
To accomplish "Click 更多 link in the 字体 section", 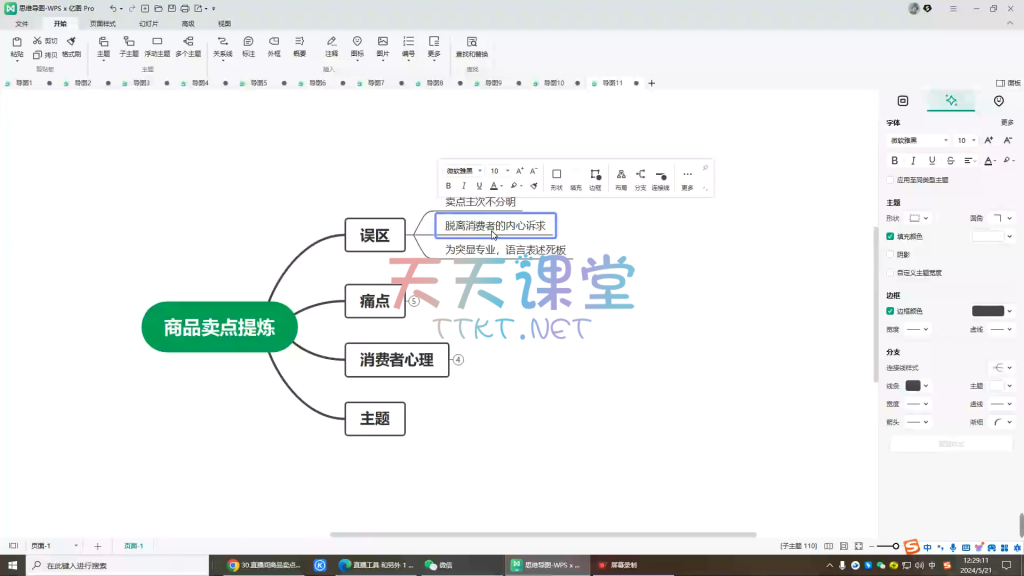I will 1006,122.
